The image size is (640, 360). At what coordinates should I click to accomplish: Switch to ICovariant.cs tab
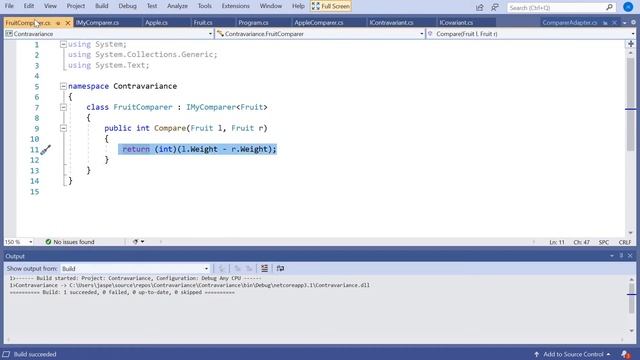(x=456, y=23)
